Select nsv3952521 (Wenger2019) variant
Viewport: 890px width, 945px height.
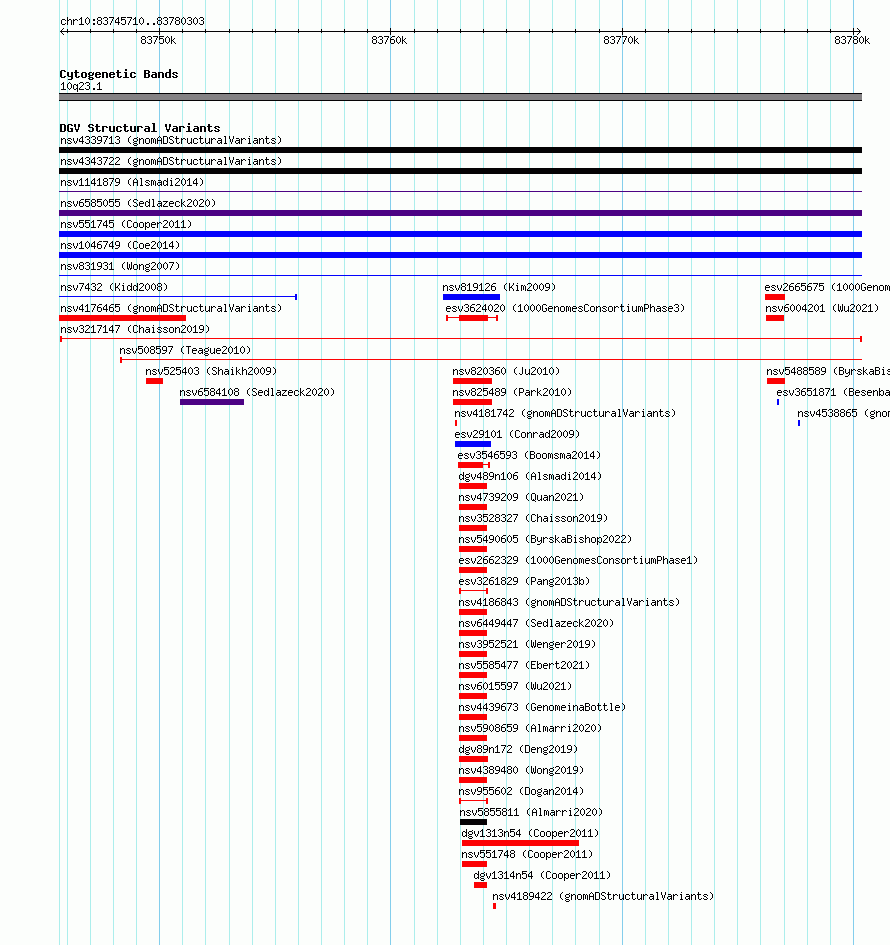(x=527, y=645)
